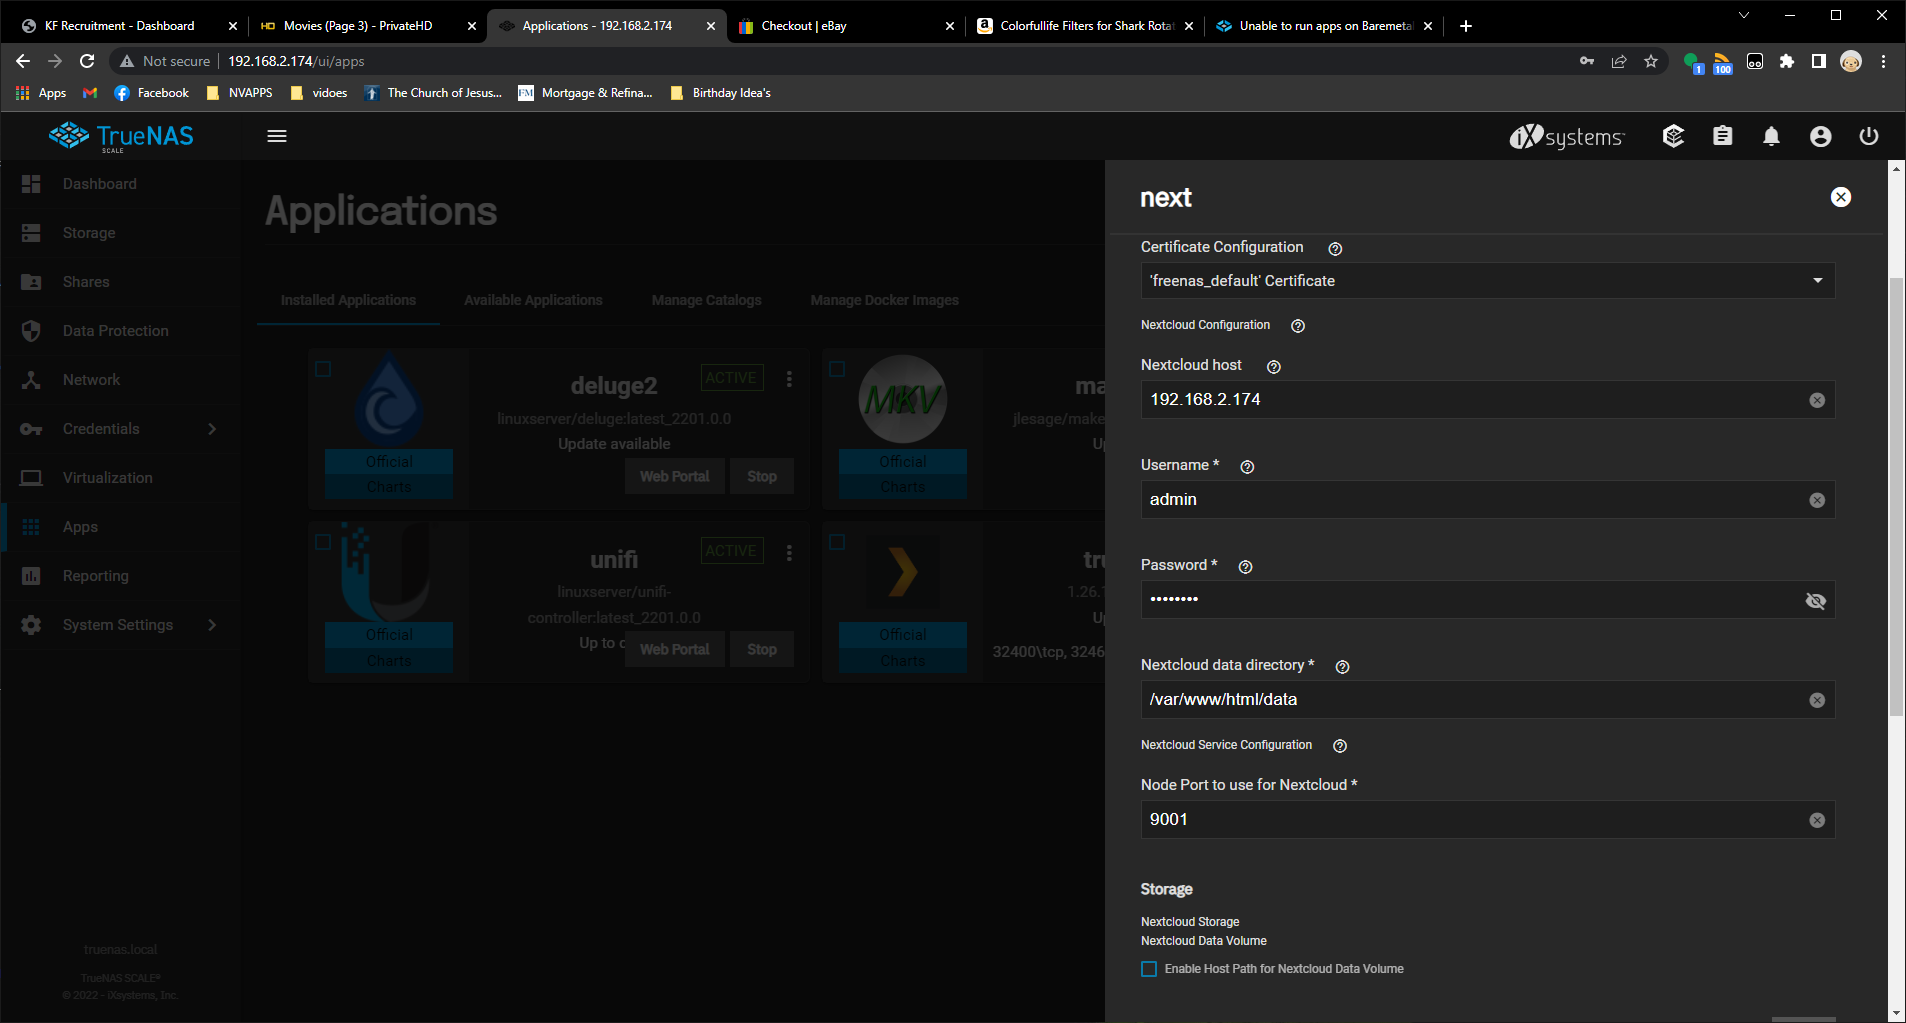Show help for Nextcloud data directory
Viewport: 1906px width, 1023px height.
point(1343,667)
